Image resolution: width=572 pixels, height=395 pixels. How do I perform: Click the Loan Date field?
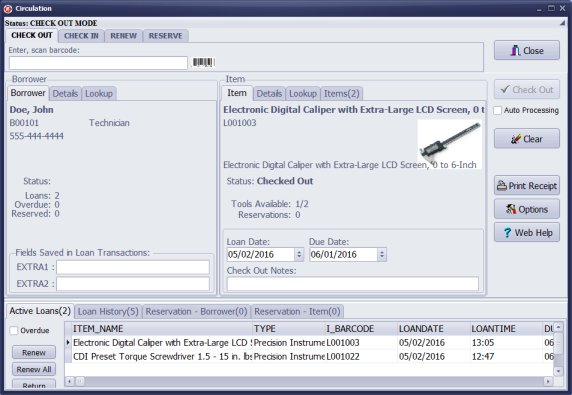(x=260, y=254)
